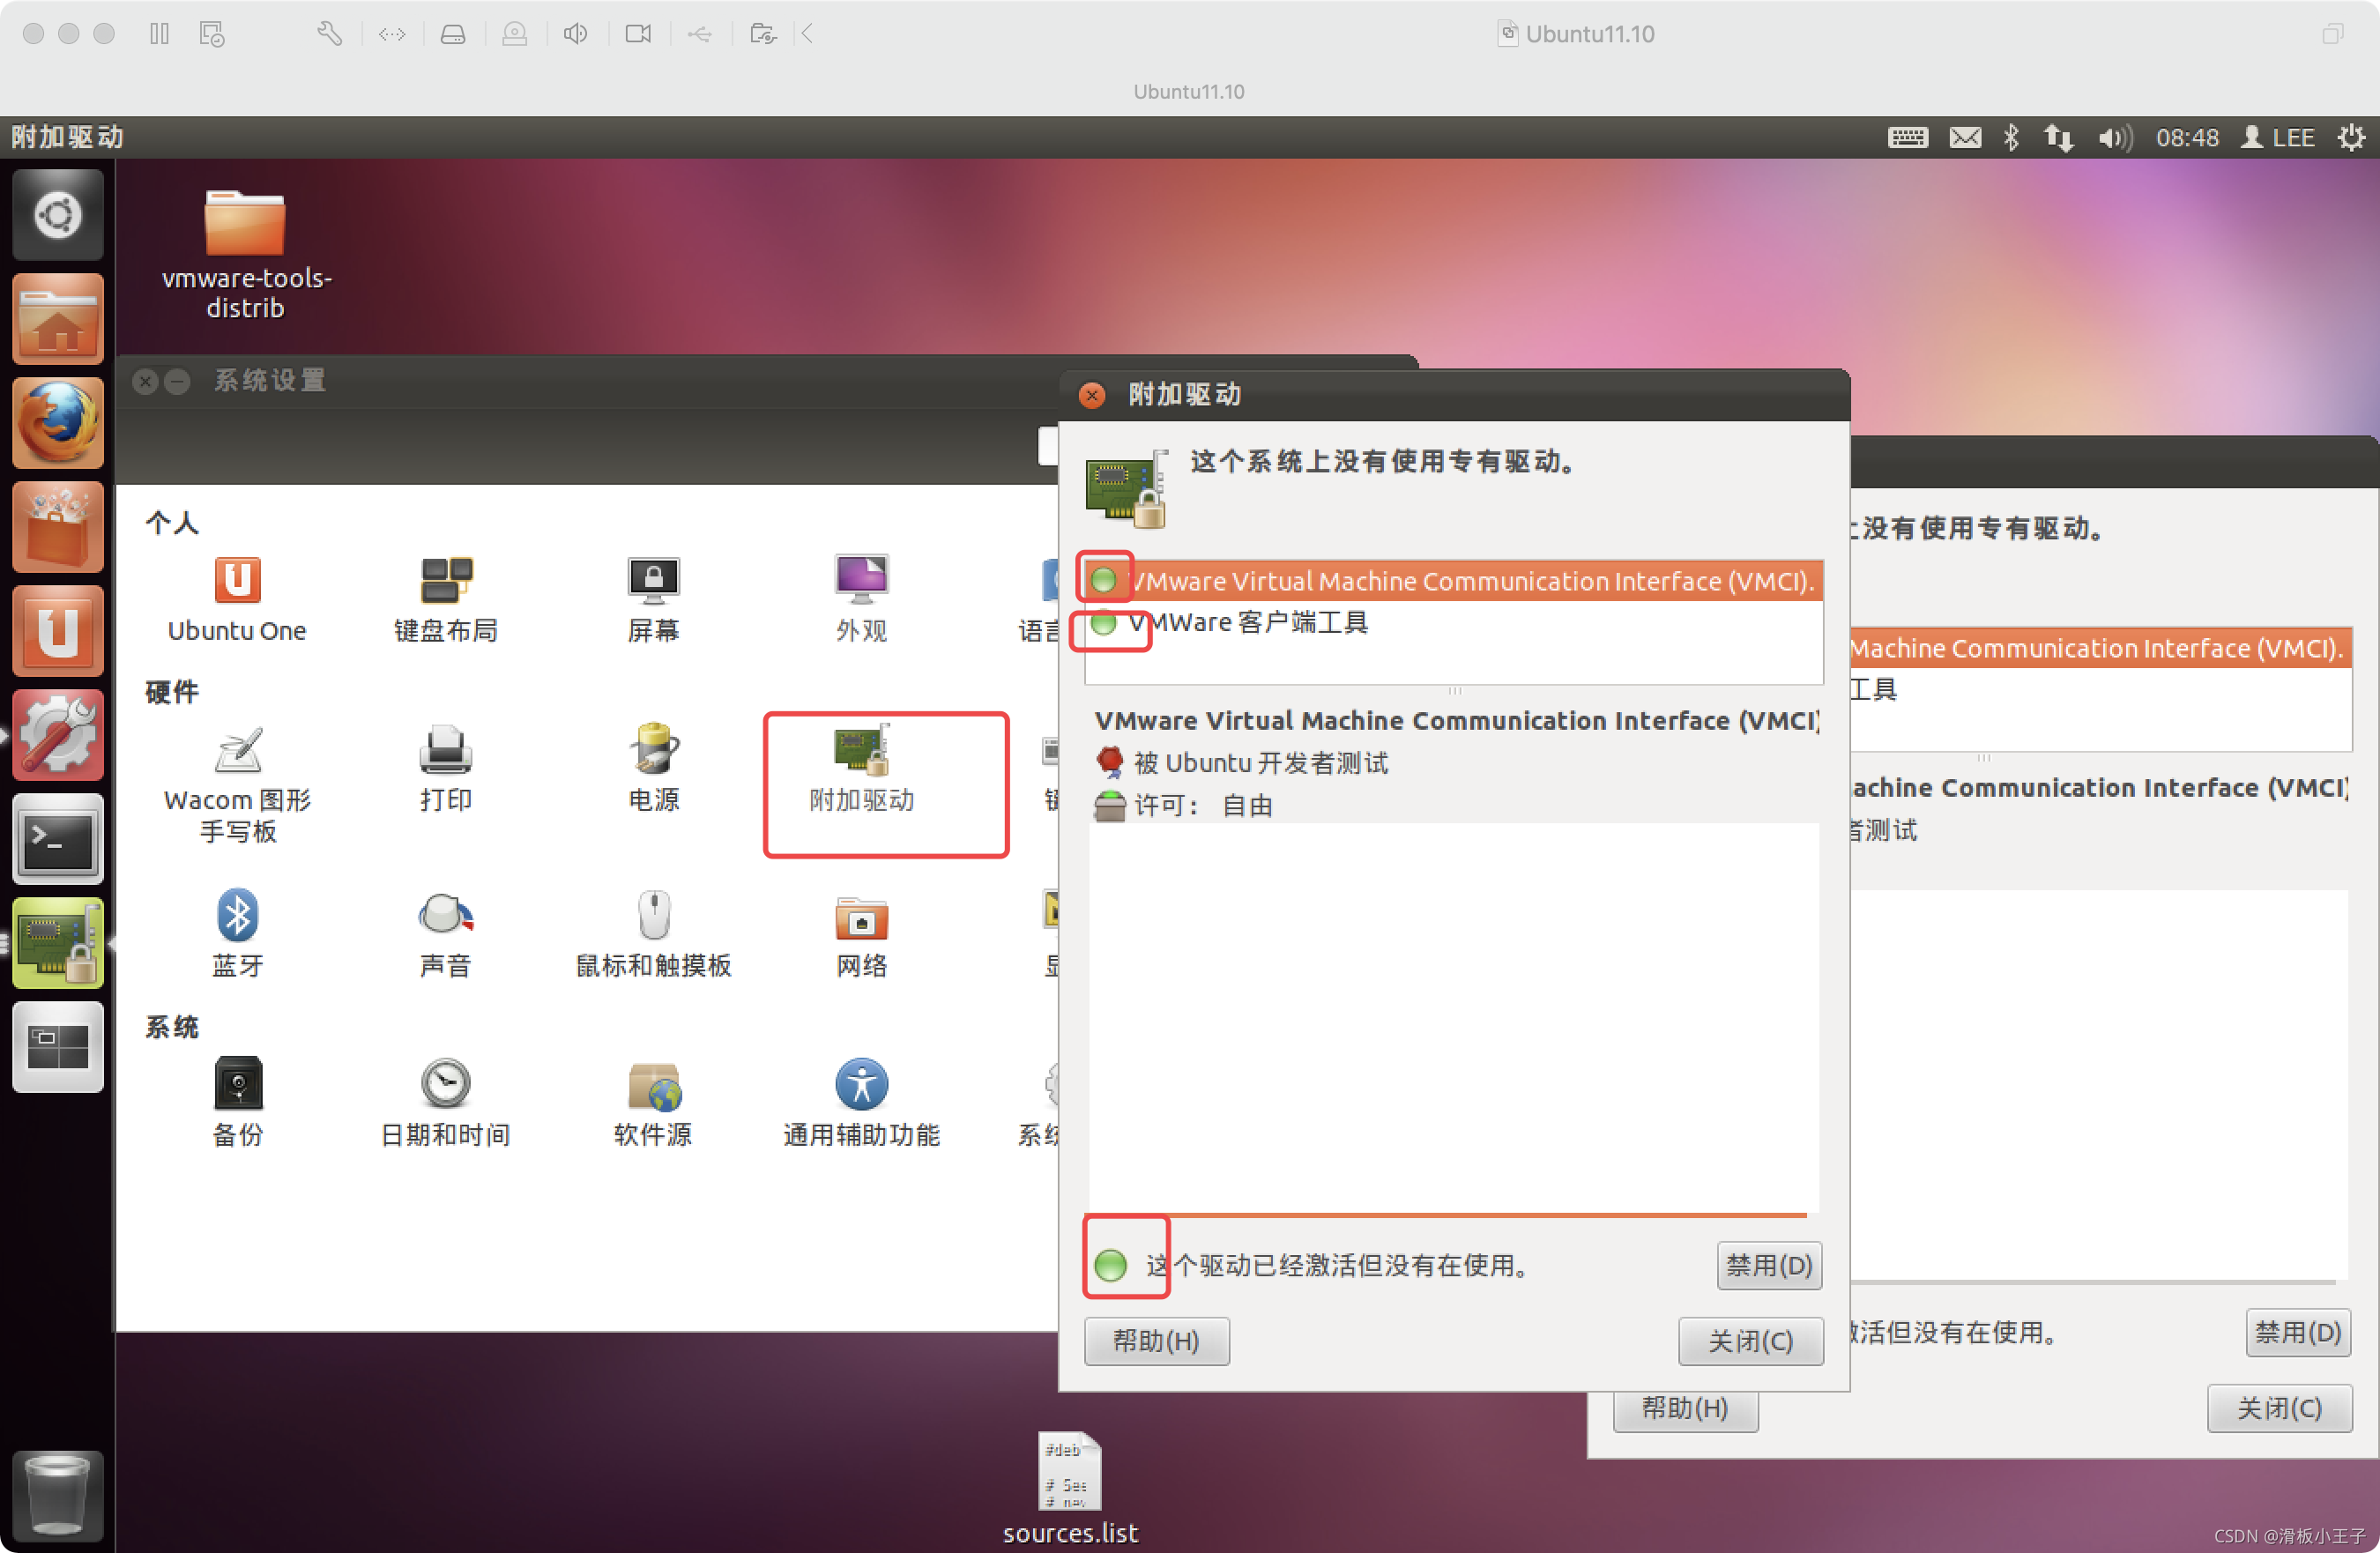This screenshot has height=1553, width=2380.
Task: Click 关闭(C) in the background driver dialog
Action: pyautogui.click(x=2279, y=1408)
